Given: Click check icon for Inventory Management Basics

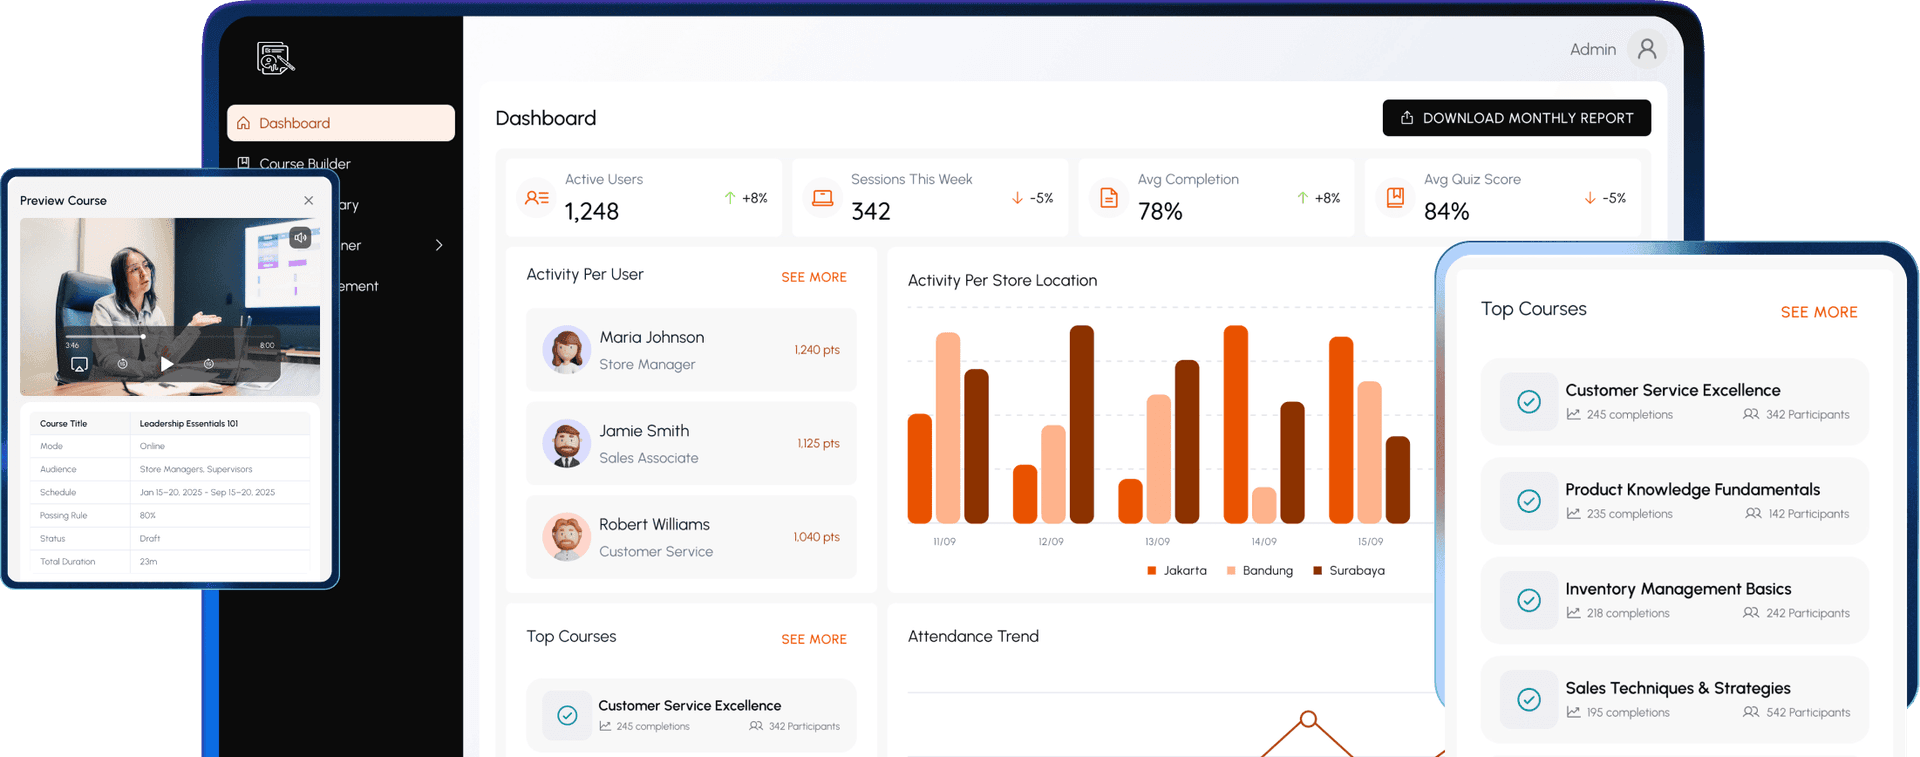Looking at the screenshot, I should [1529, 600].
